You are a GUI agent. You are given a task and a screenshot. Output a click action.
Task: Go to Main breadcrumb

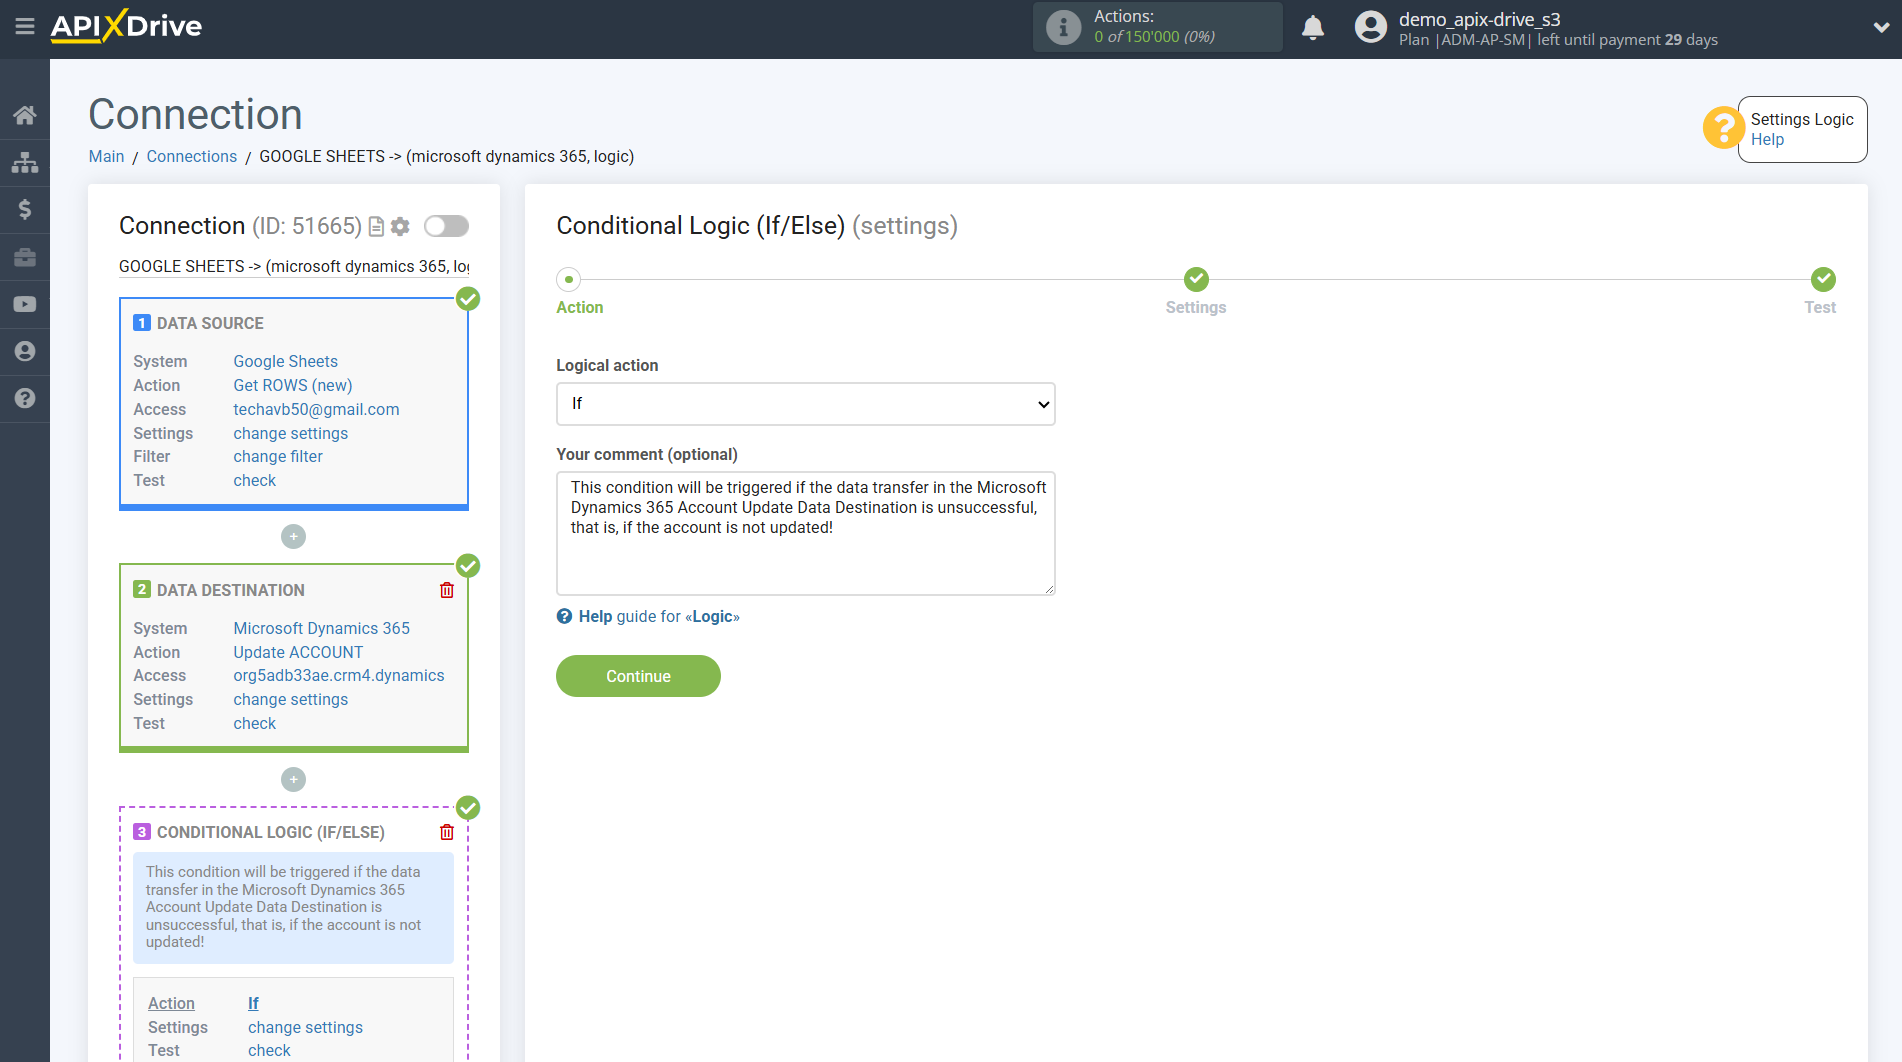(x=106, y=156)
